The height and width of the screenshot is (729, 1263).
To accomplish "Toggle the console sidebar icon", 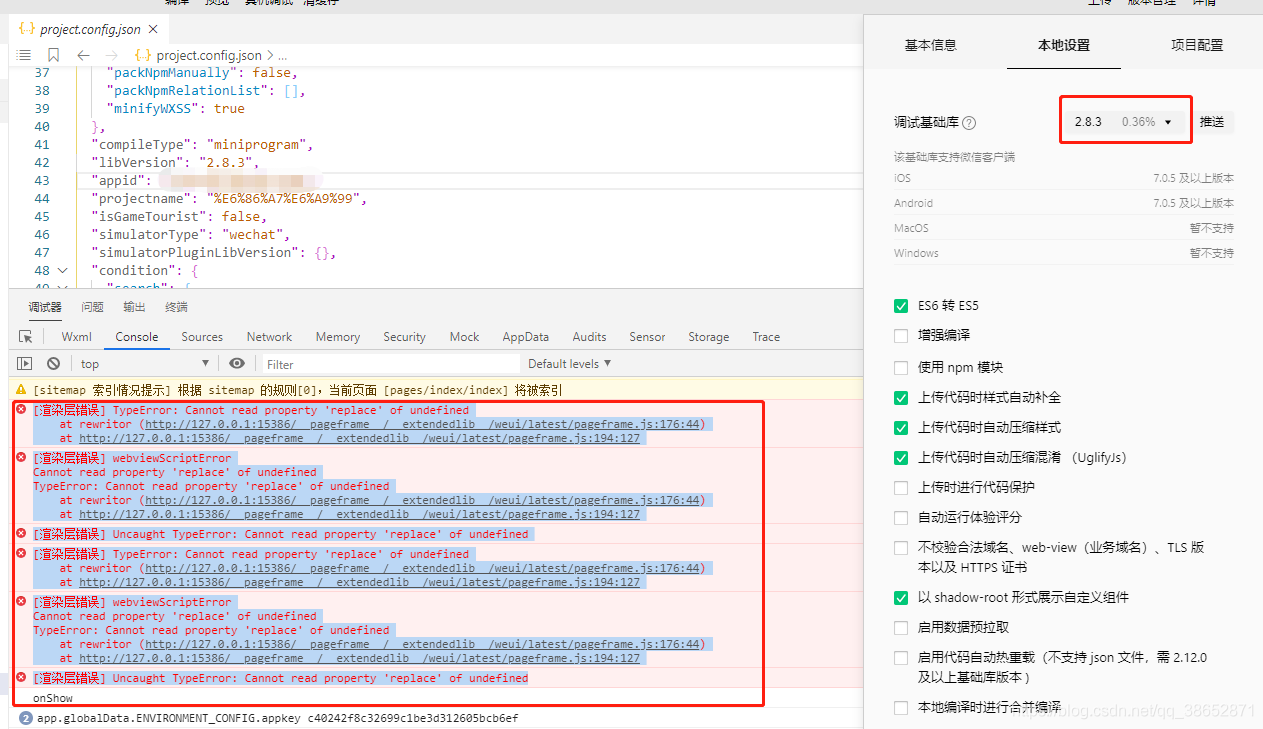I will [x=25, y=364].
